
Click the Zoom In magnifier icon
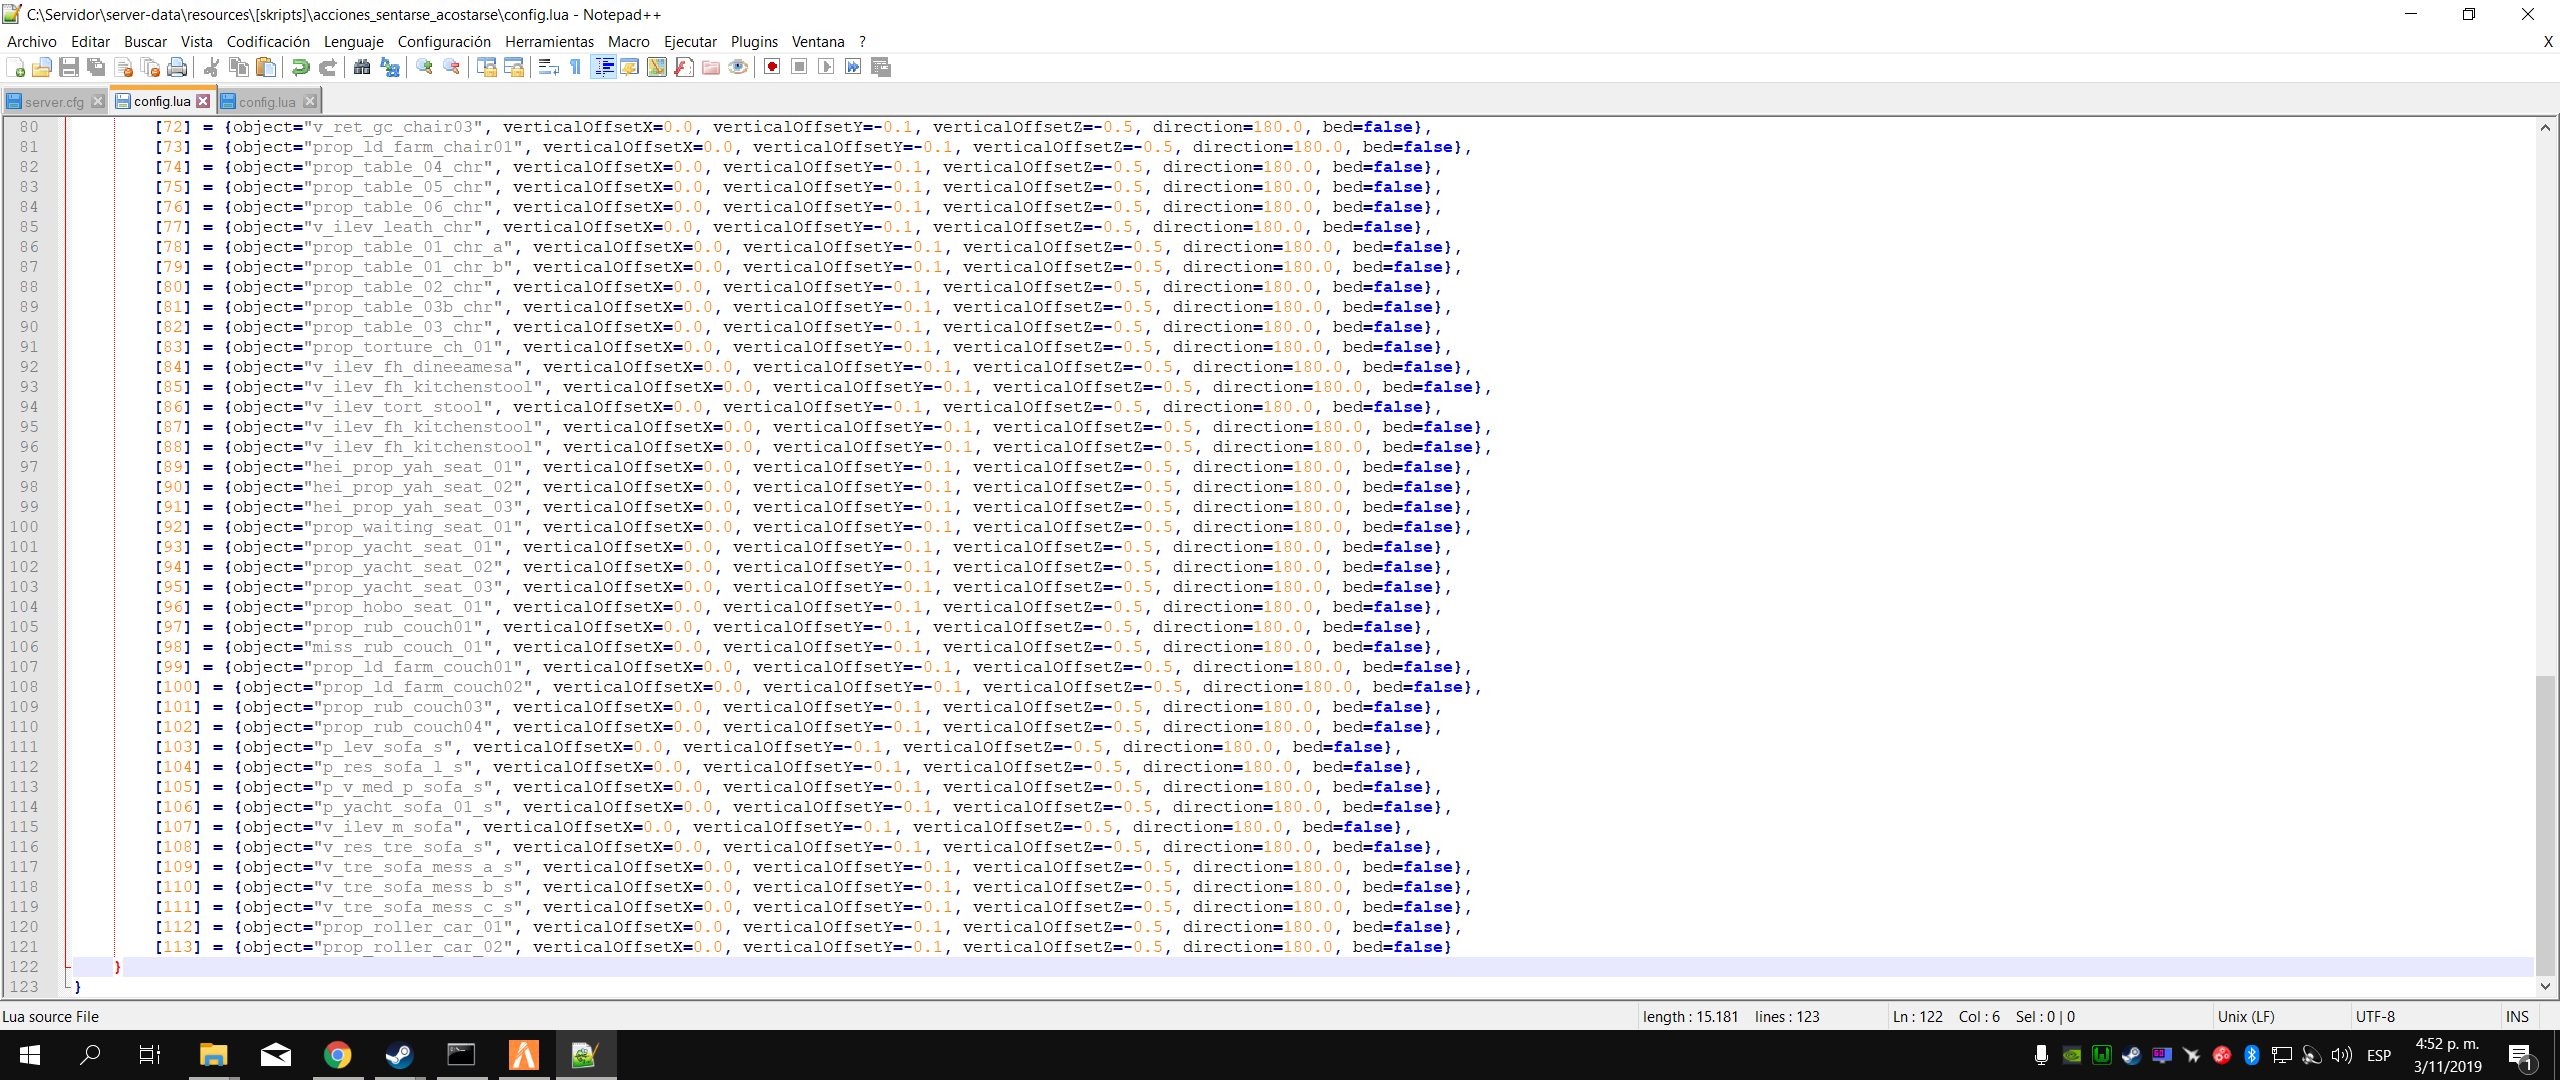coord(425,67)
